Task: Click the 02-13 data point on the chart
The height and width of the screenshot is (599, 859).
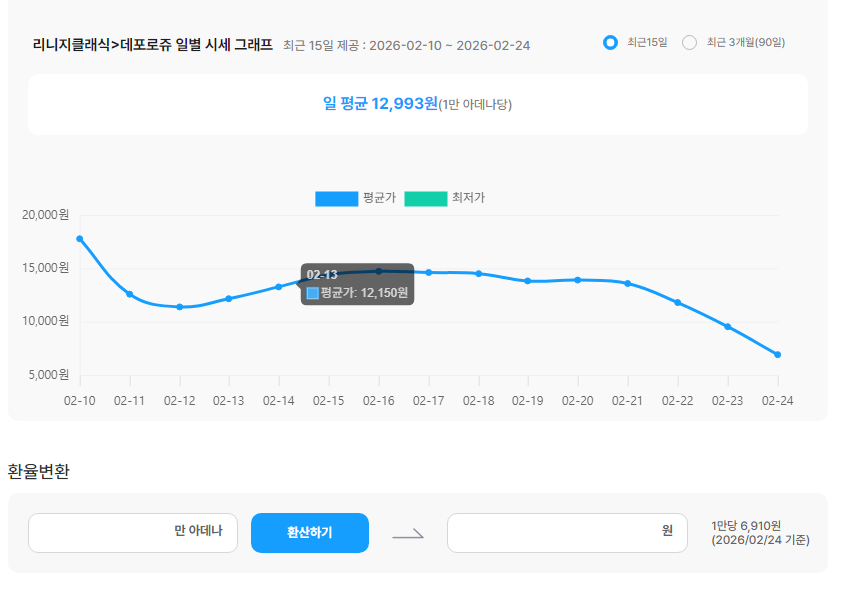Action: tap(229, 297)
